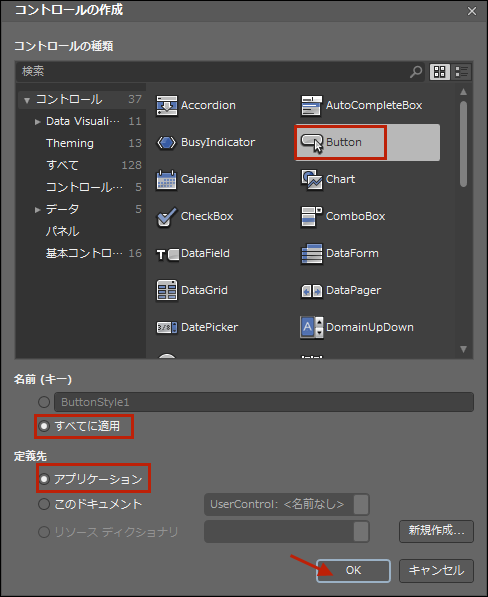Screen dimensions: 488x597
Task: Choose the AutoCompleteBox control icon
Action: click(x=311, y=105)
